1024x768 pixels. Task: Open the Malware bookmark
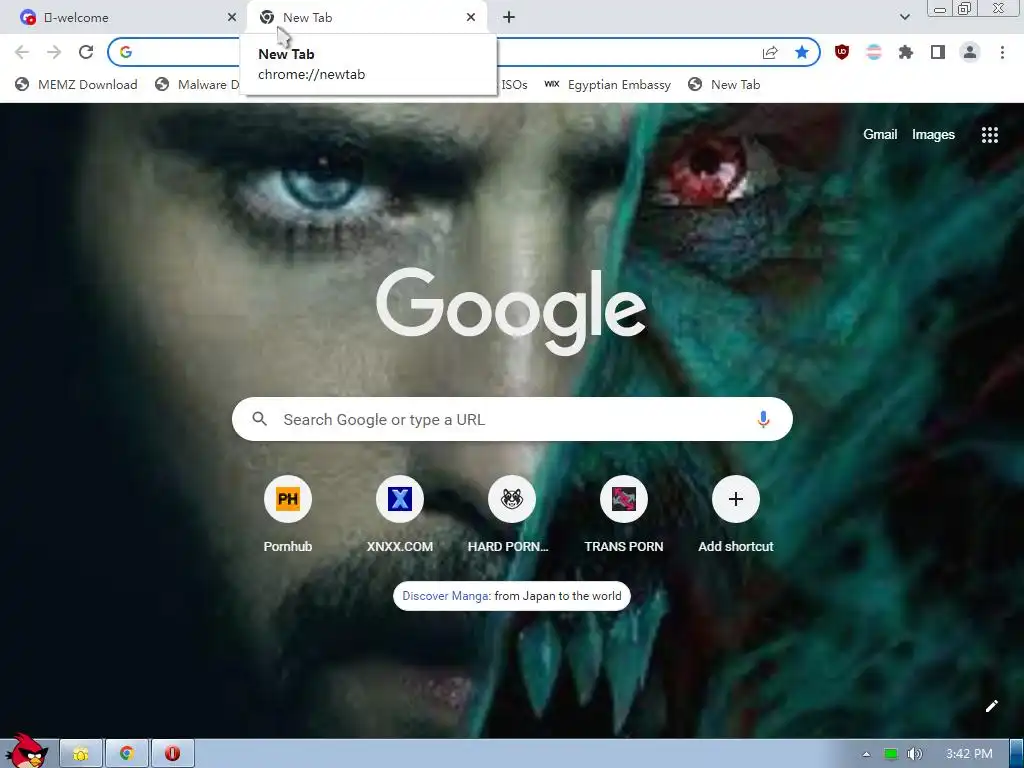tap(198, 84)
